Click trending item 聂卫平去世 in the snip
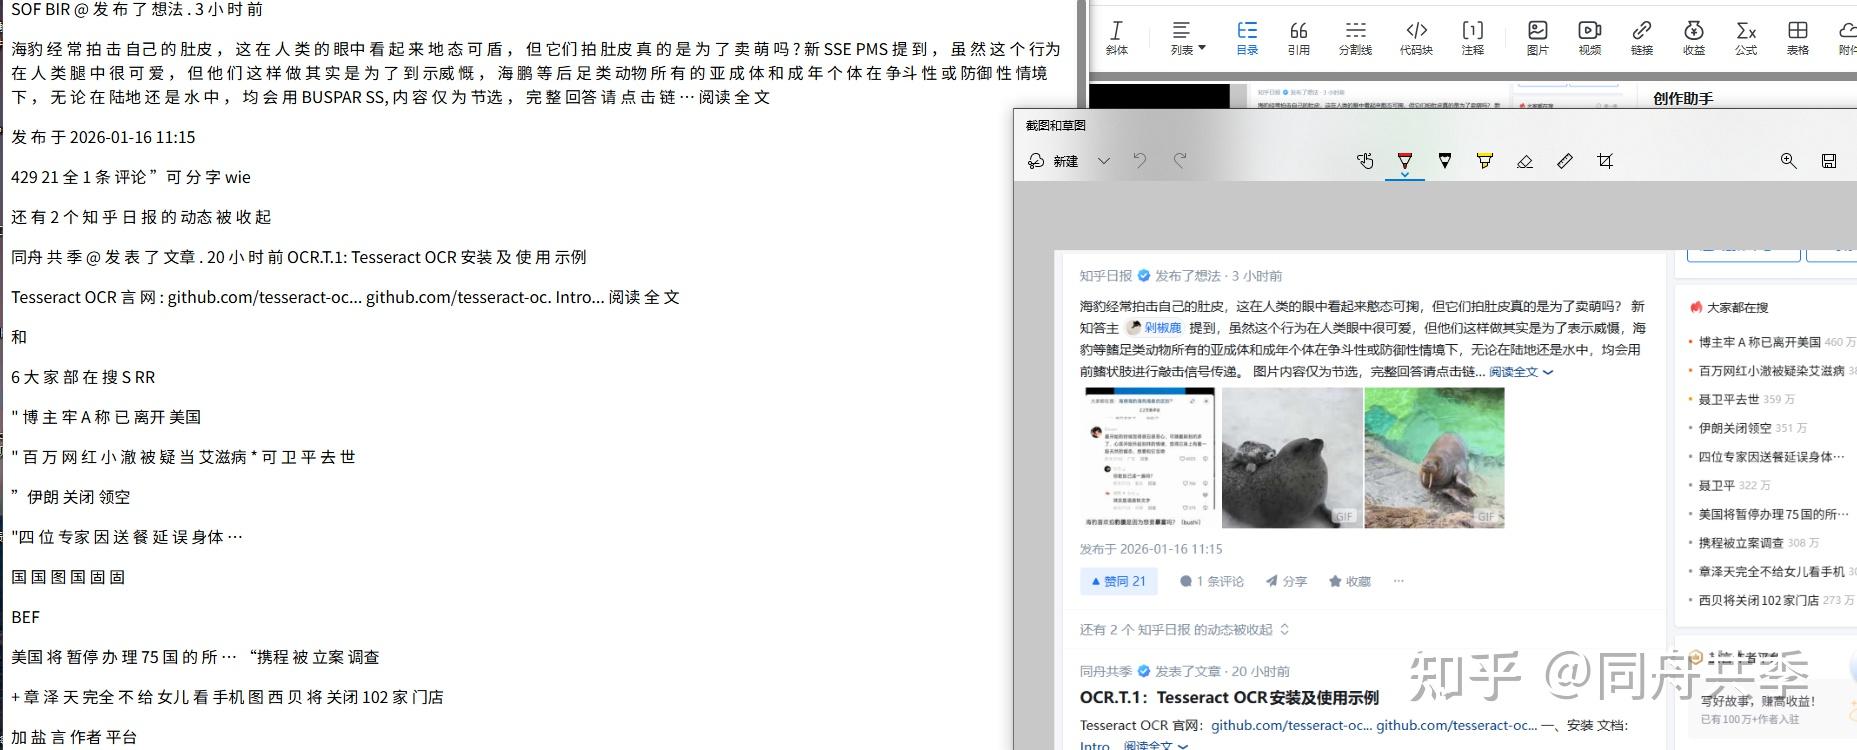 tap(1729, 399)
